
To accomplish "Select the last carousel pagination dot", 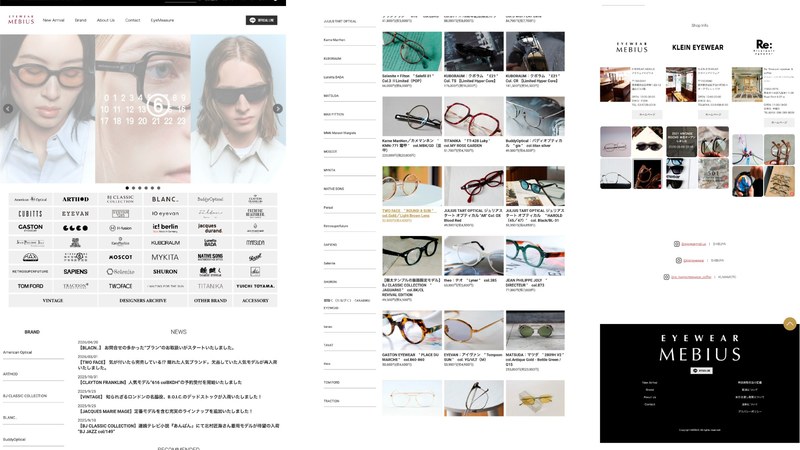I will [159, 188].
